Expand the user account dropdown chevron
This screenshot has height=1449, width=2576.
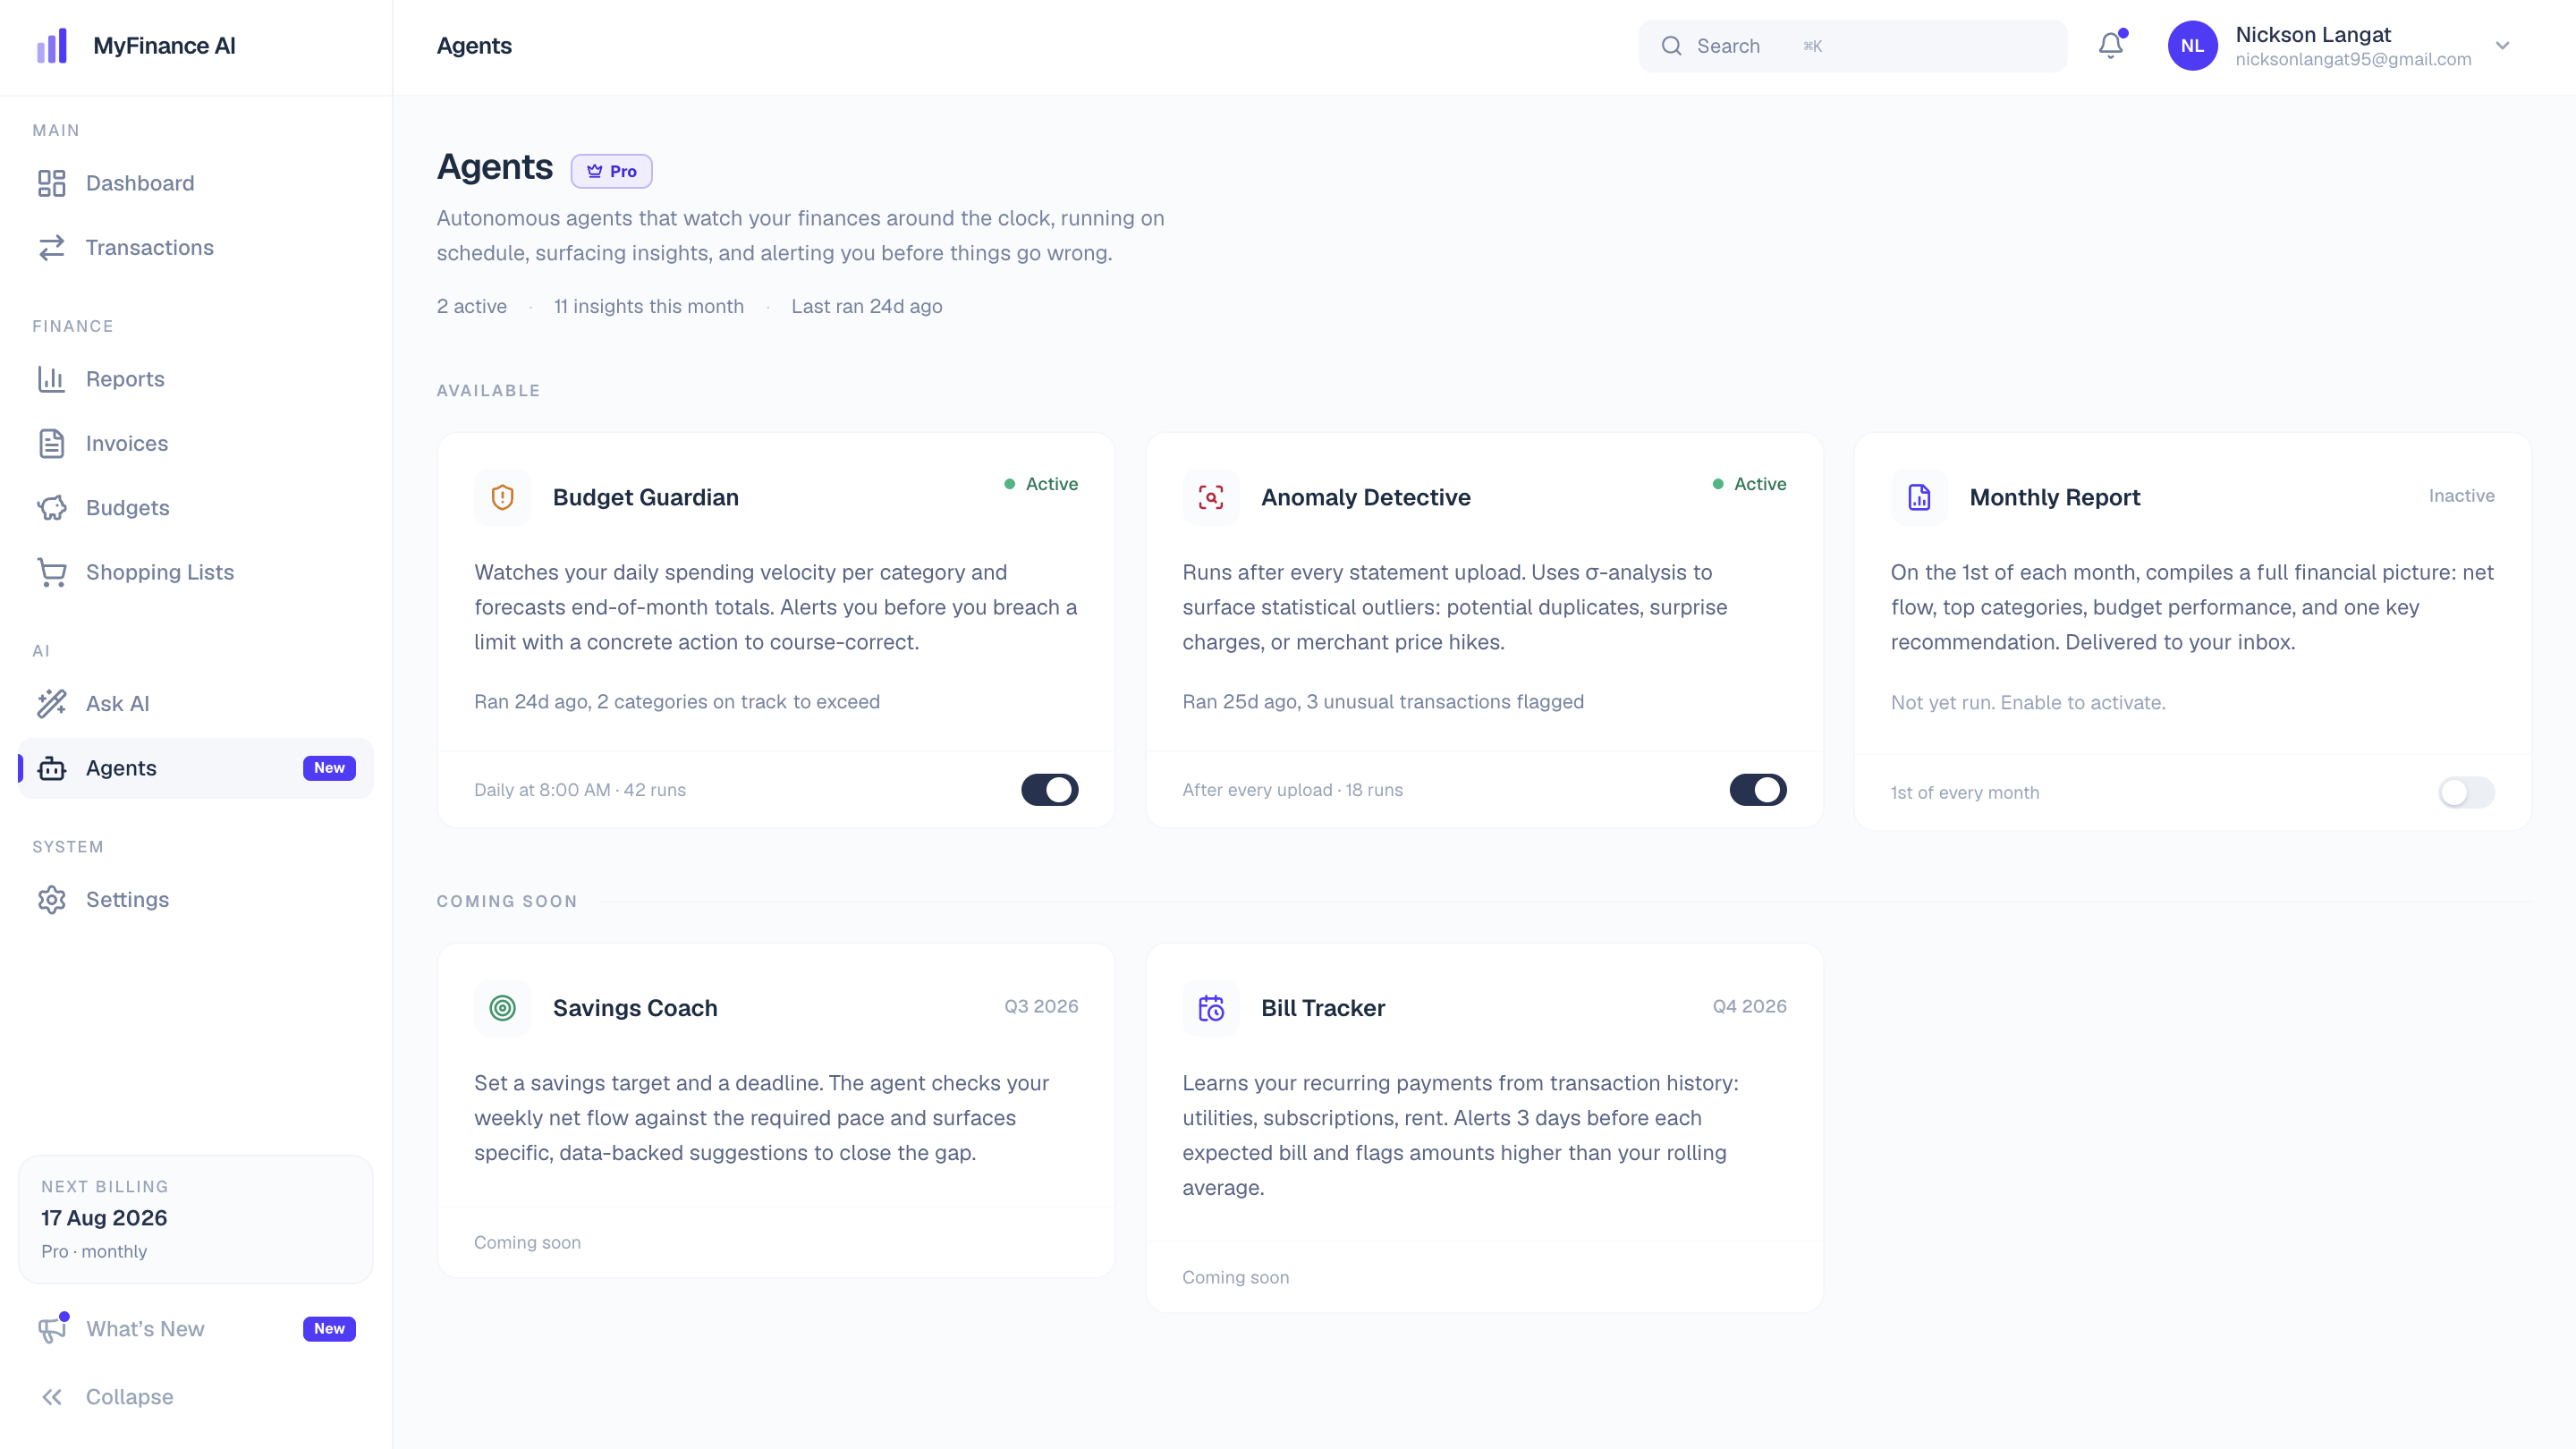point(2503,46)
